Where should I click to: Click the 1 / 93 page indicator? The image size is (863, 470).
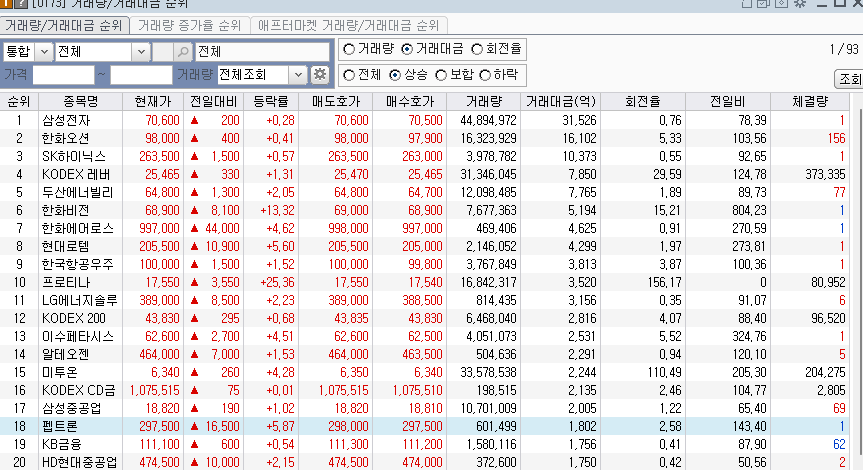click(x=844, y=50)
